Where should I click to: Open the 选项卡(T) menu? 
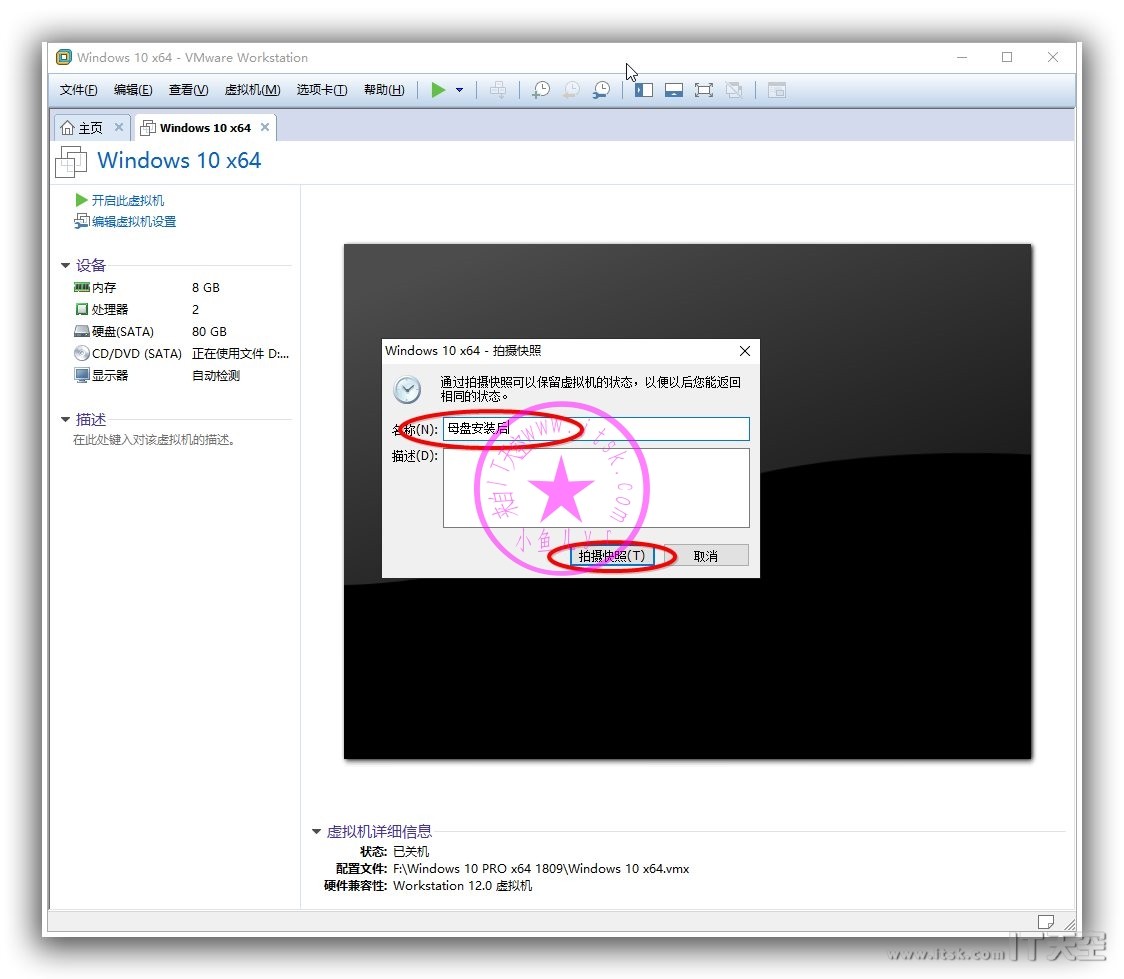click(322, 90)
